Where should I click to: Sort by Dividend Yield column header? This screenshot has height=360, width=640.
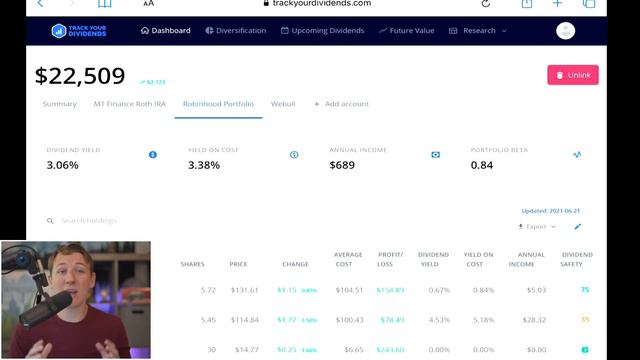pos(433,259)
